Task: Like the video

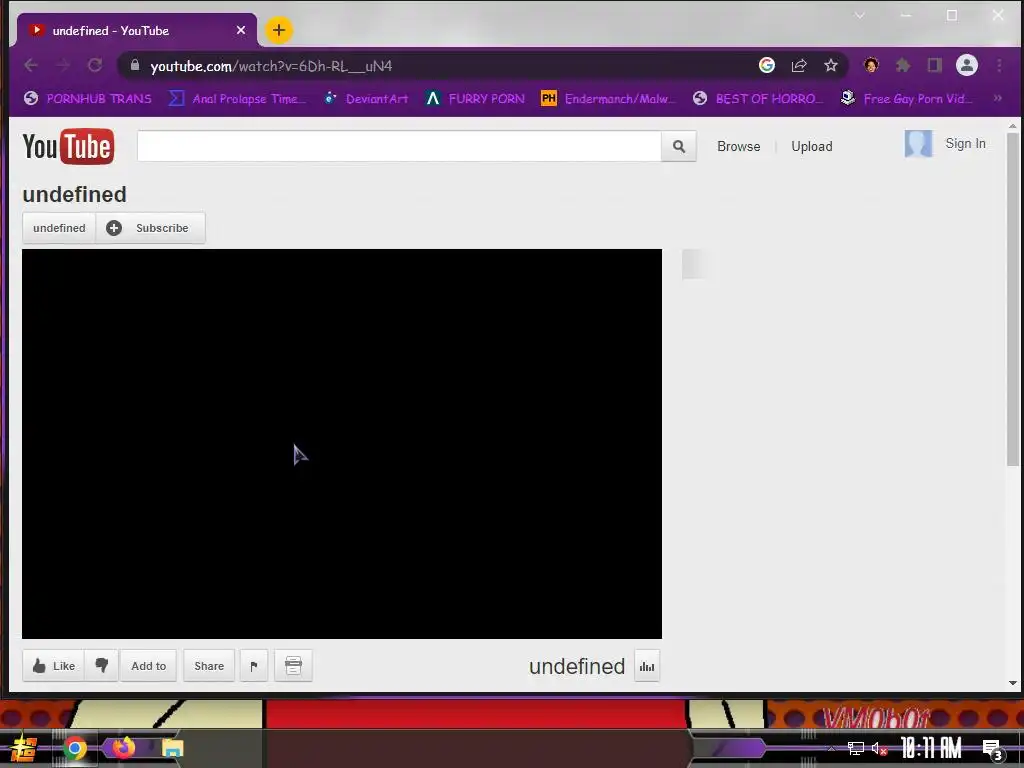Action: (x=54, y=665)
